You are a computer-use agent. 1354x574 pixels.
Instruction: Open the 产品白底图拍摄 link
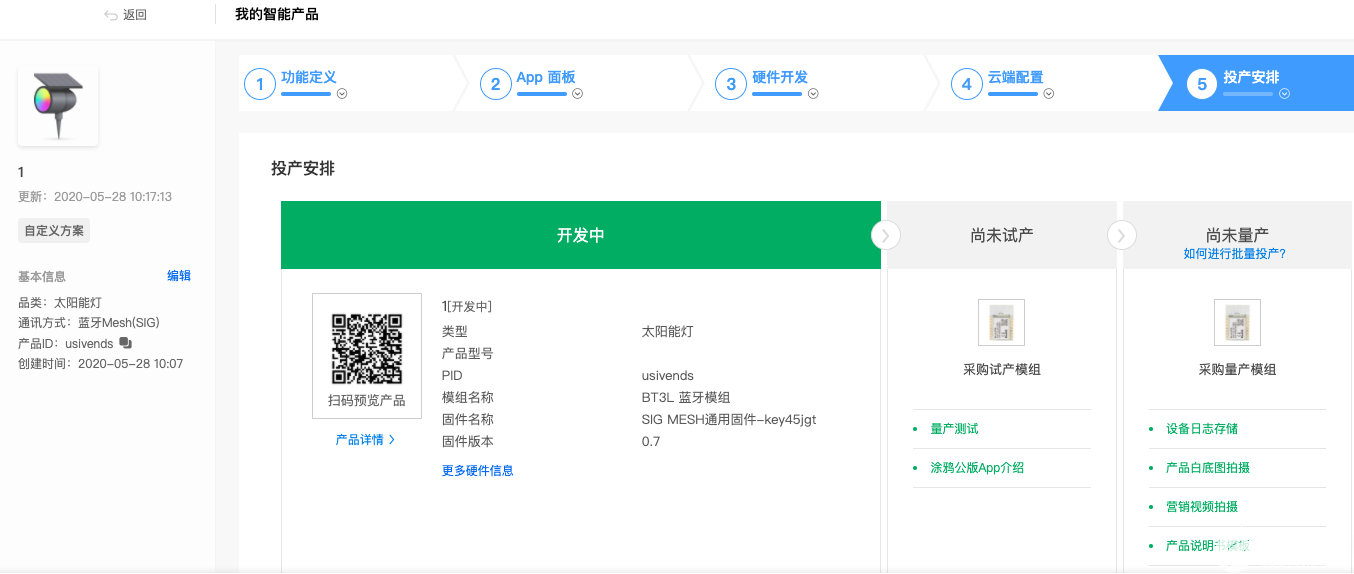(x=1208, y=468)
